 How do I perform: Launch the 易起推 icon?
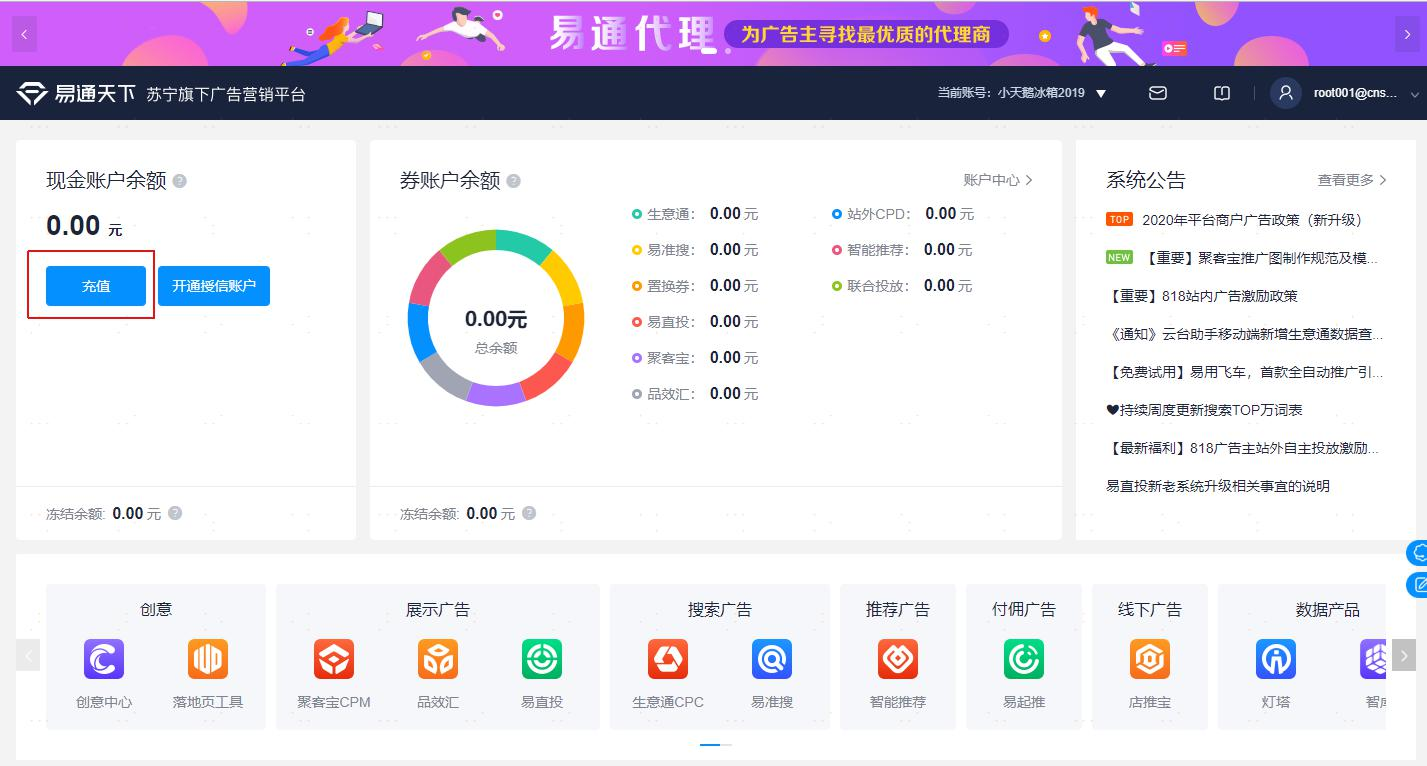[1024, 660]
